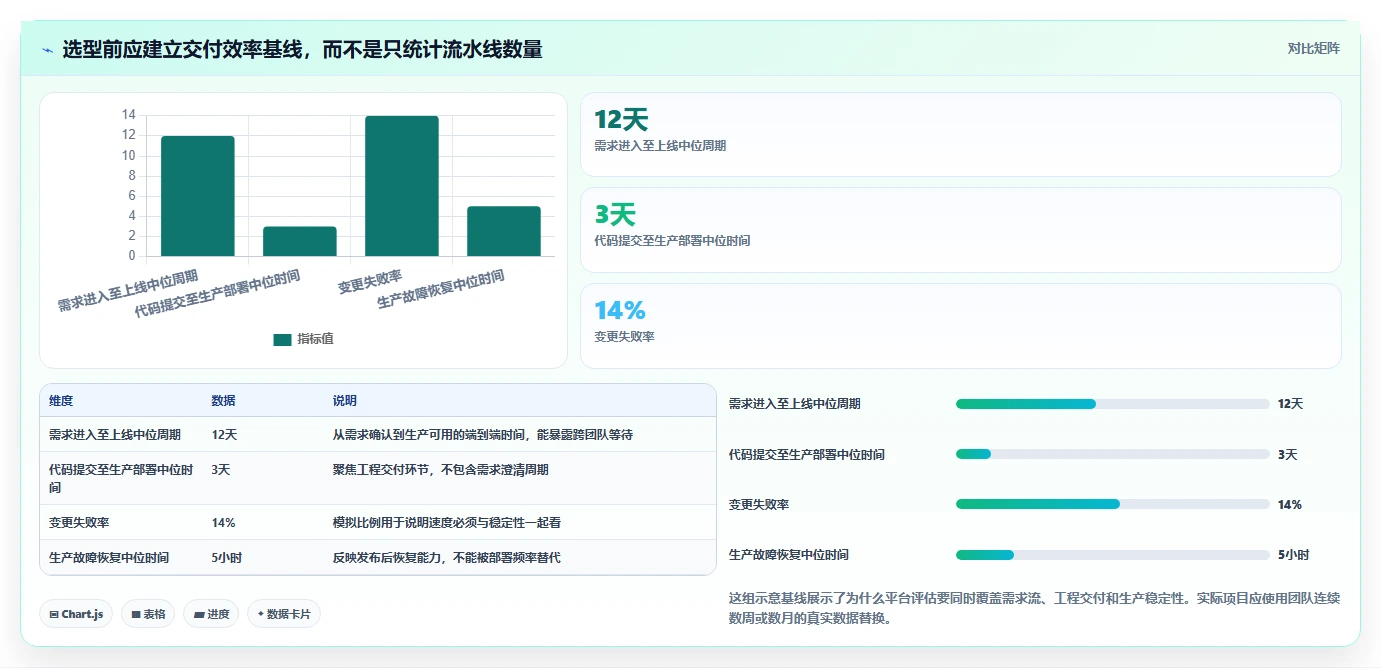Click 需求进入至上线中位周期 caption in data card
The image size is (1381, 668).
[x=660, y=146]
